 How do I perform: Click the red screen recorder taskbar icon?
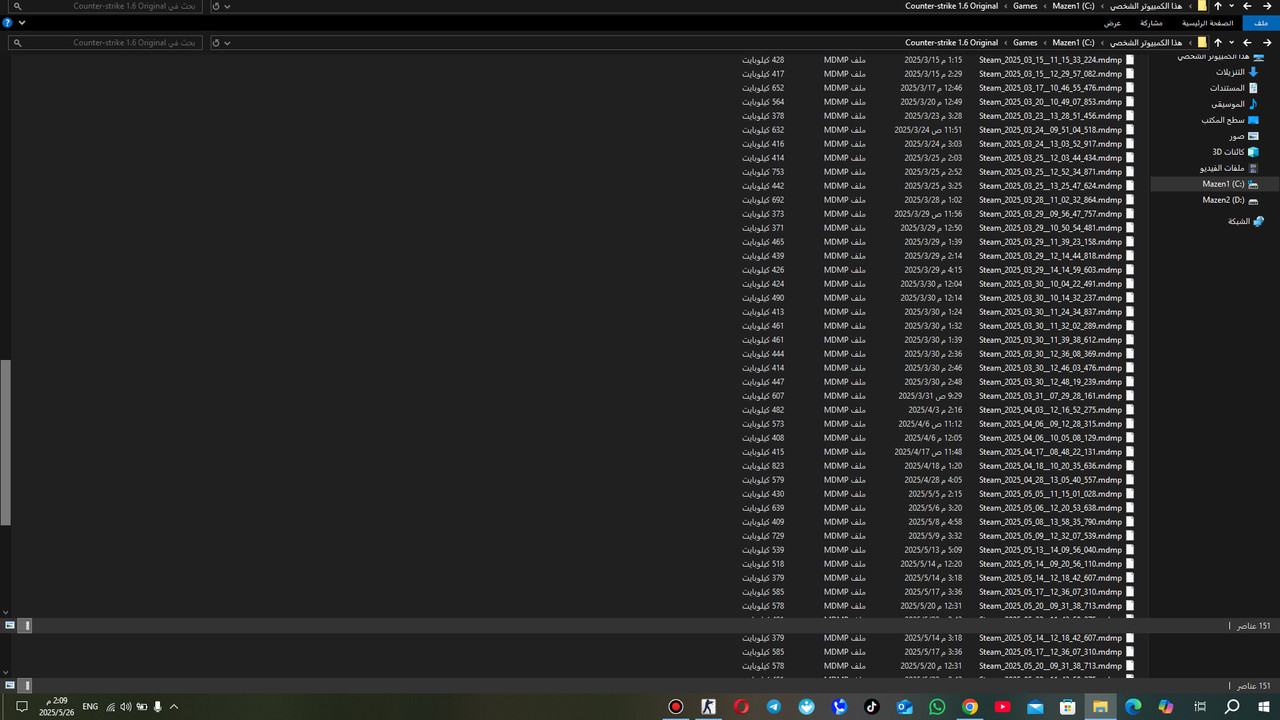click(676, 706)
